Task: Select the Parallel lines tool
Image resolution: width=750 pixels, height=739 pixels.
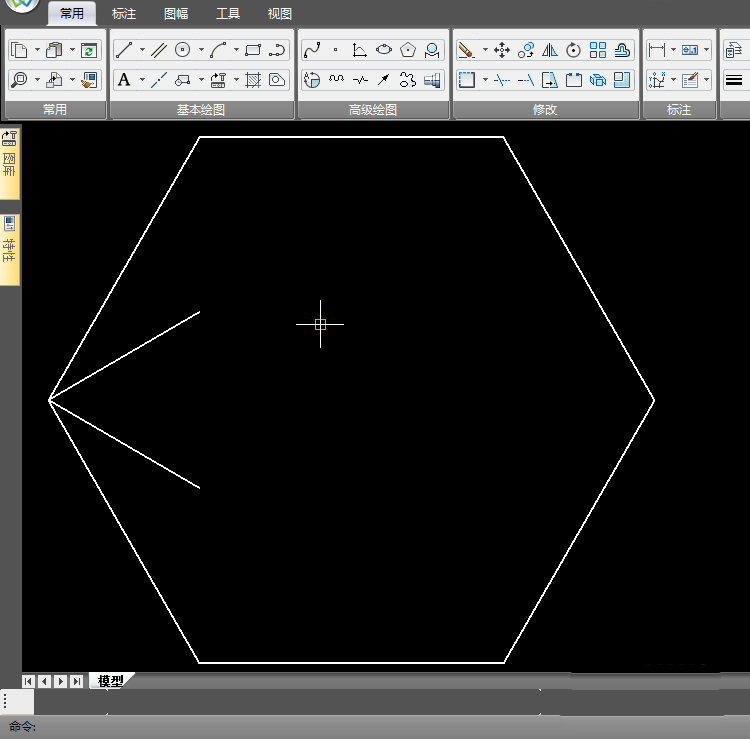Action: (x=159, y=50)
